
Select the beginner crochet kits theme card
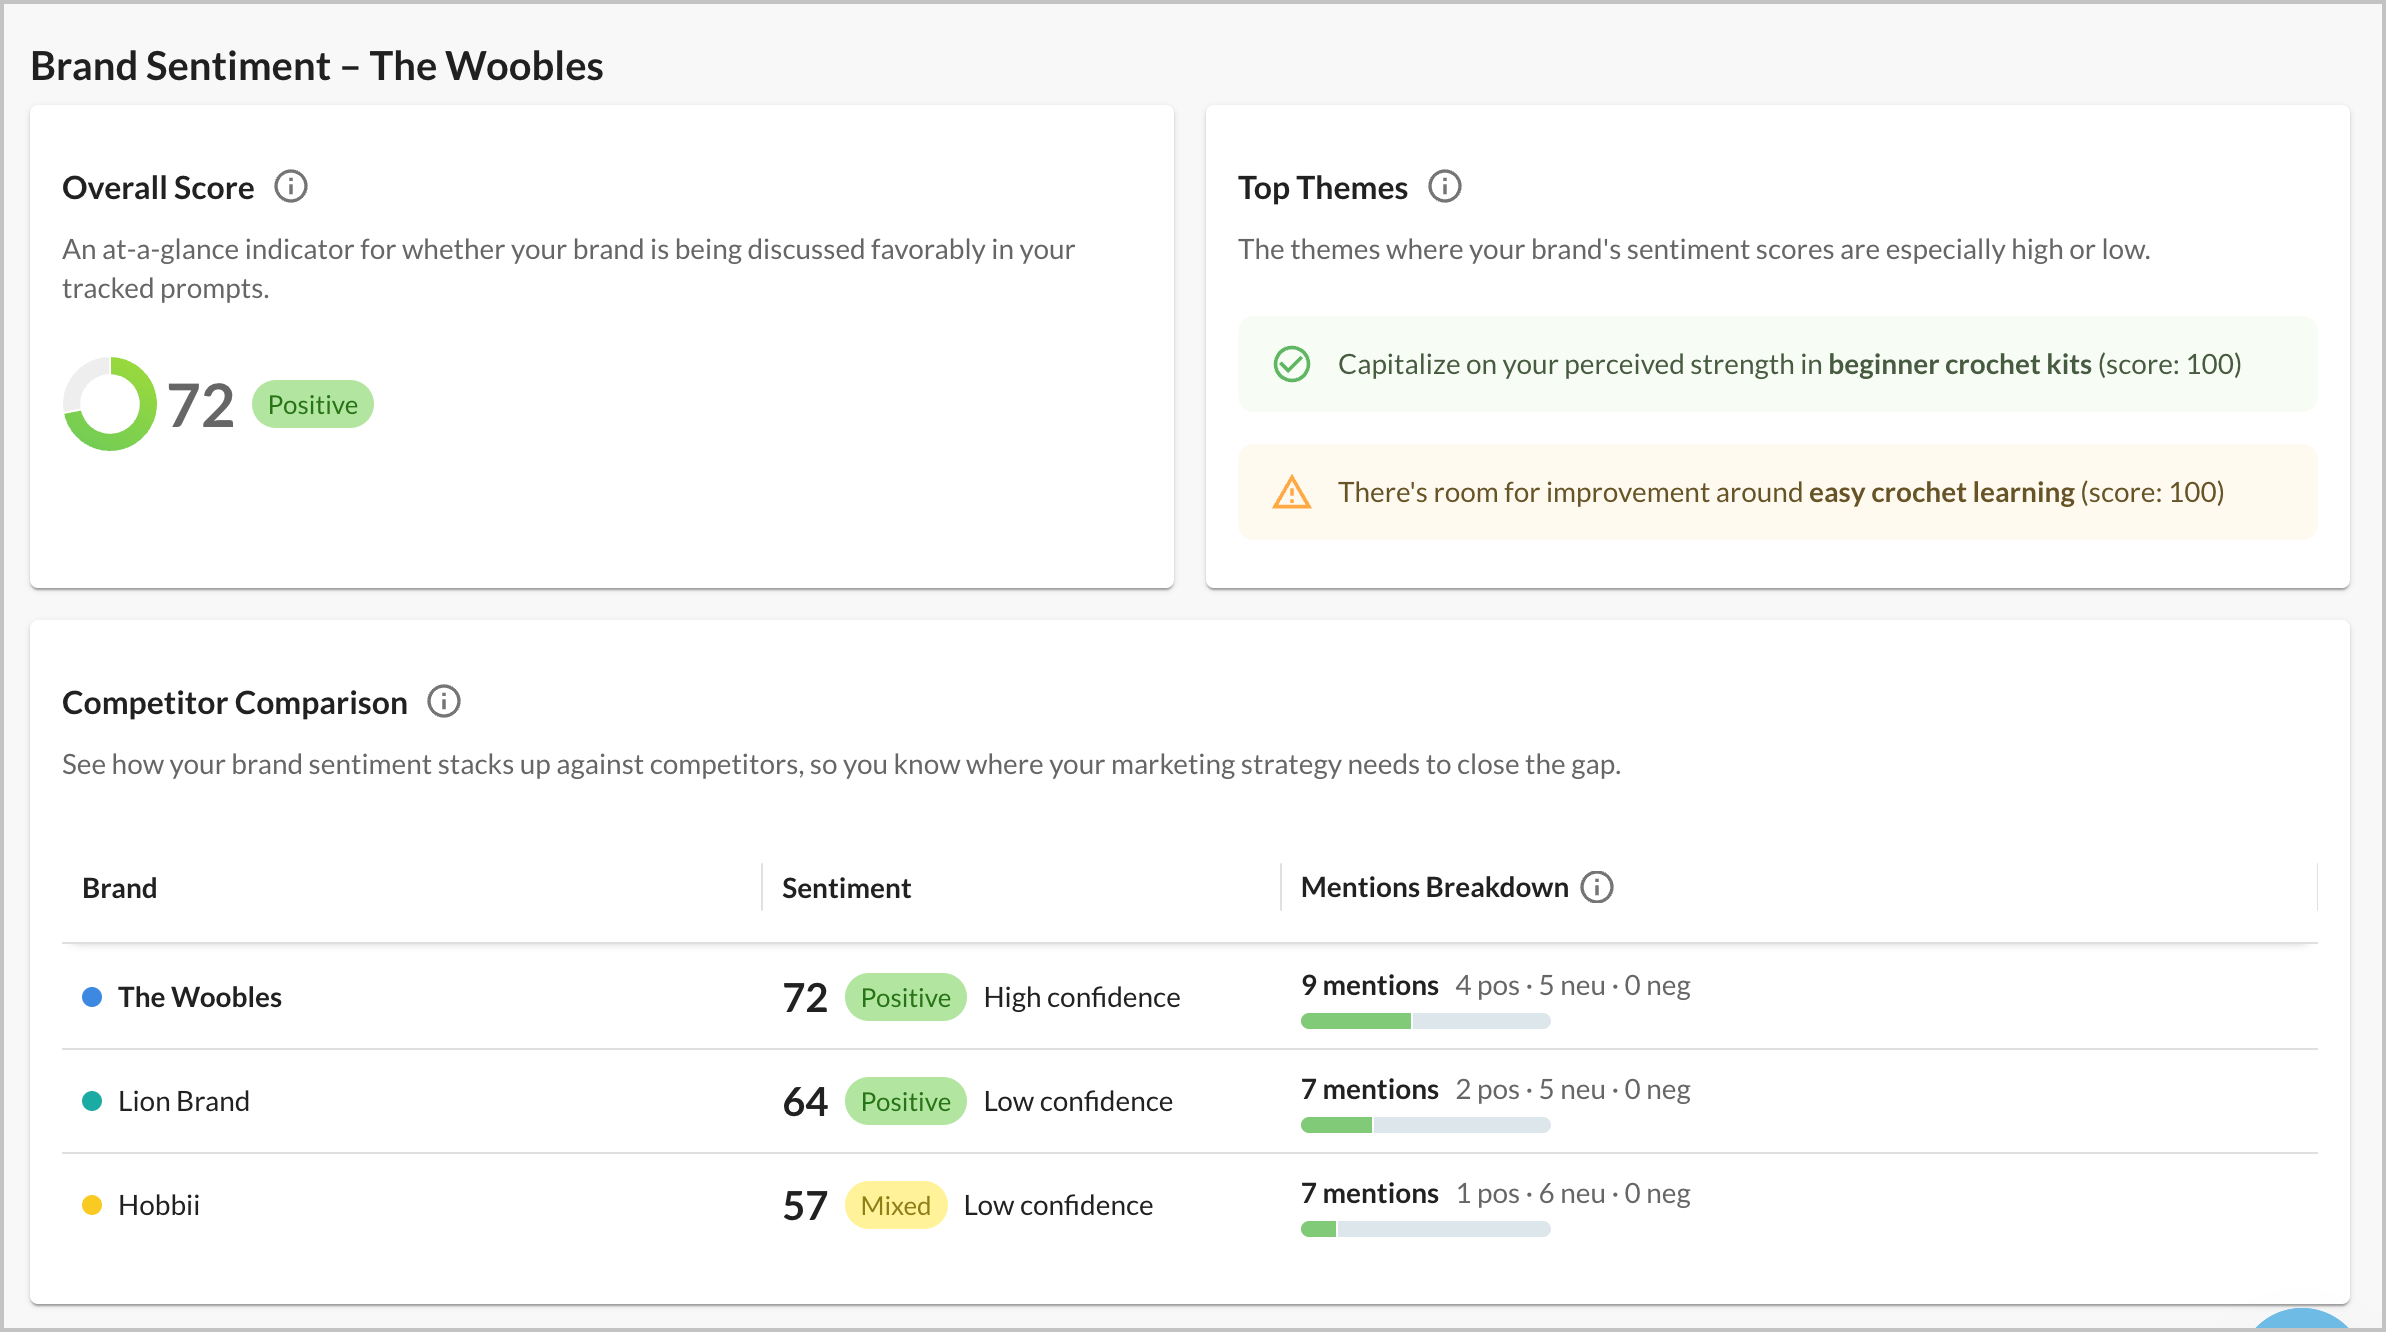click(x=1778, y=364)
